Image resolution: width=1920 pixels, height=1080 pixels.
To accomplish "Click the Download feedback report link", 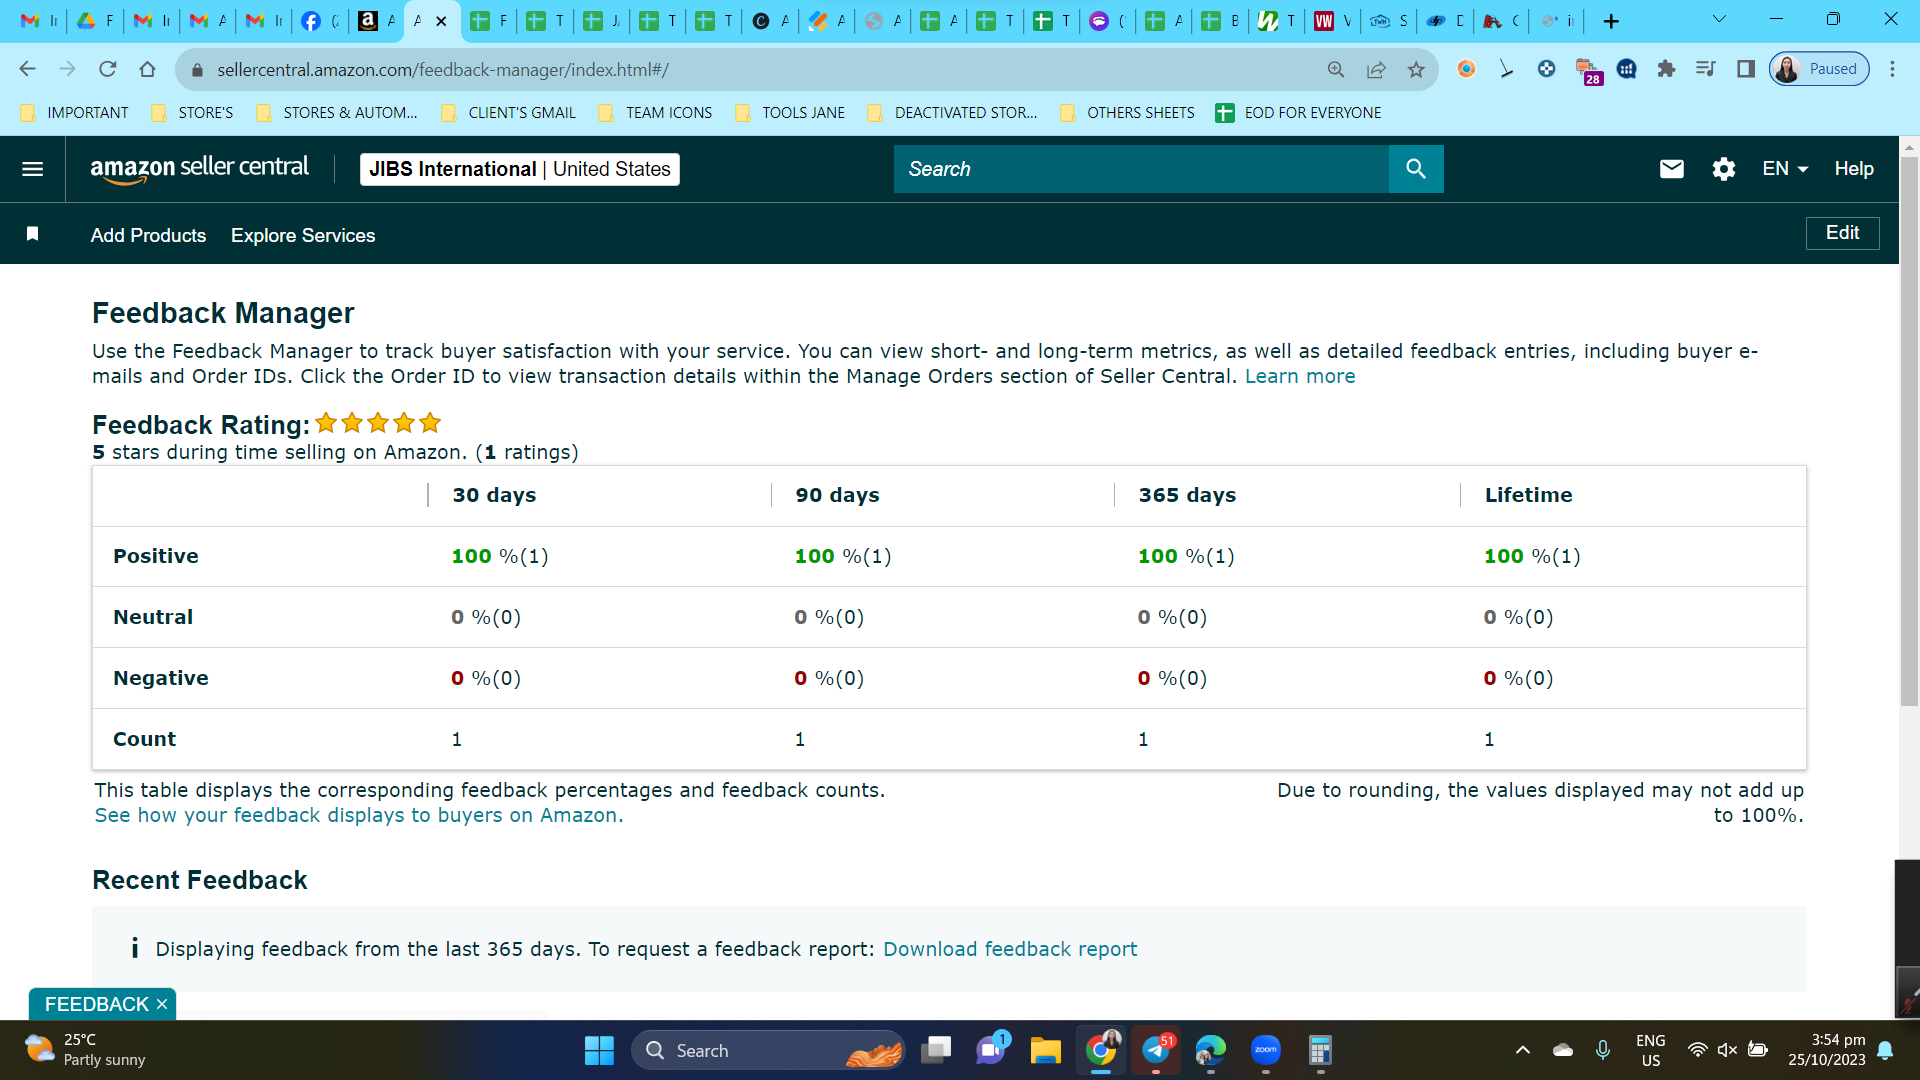I will coord(1010,949).
